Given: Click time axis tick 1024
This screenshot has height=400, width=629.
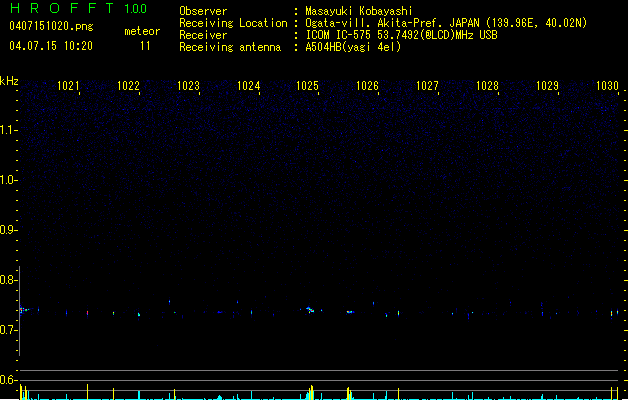Looking at the screenshot, I should (x=248, y=86).
